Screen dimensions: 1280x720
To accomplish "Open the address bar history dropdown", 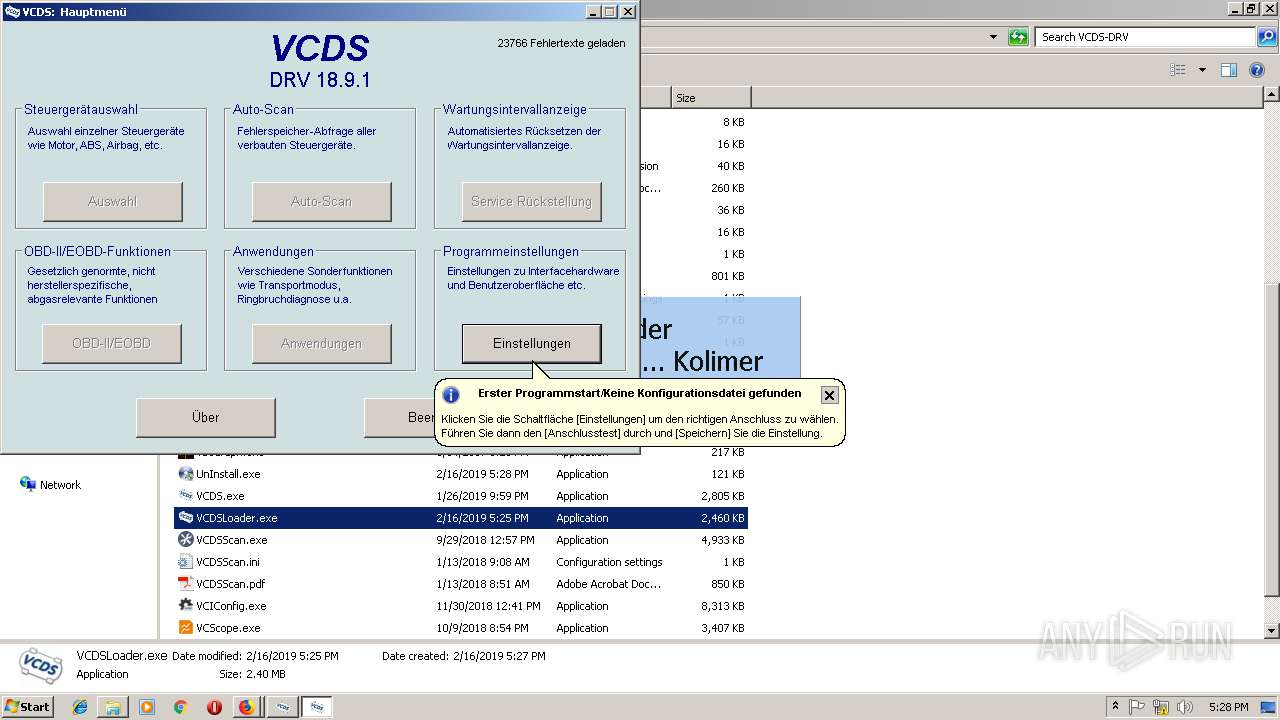I will (993, 37).
